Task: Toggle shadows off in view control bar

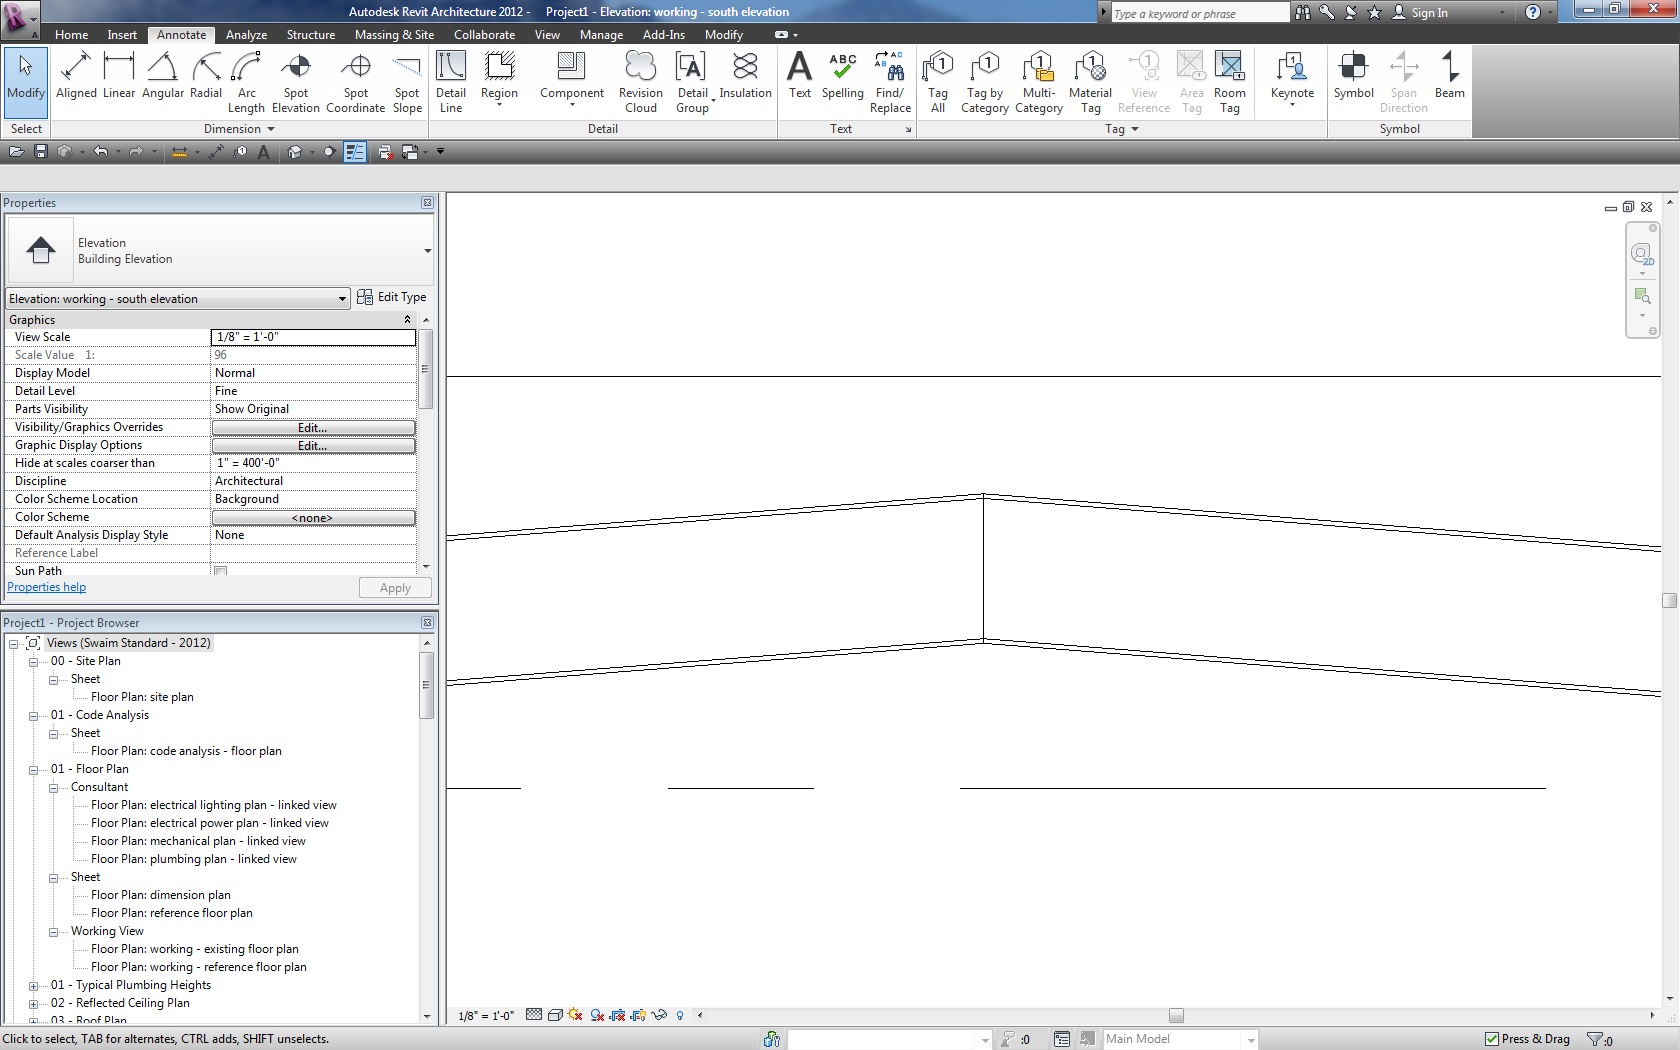Action: tap(597, 1015)
